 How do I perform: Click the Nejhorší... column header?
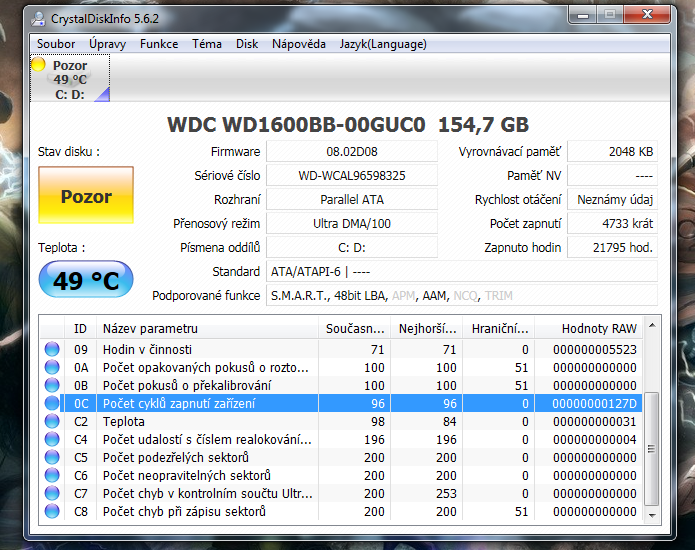click(427, 328)
